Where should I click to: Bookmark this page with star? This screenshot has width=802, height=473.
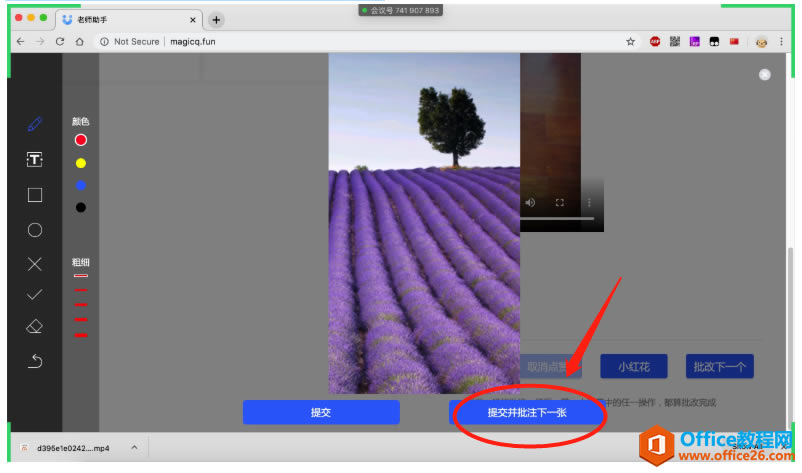coord(630,41)
